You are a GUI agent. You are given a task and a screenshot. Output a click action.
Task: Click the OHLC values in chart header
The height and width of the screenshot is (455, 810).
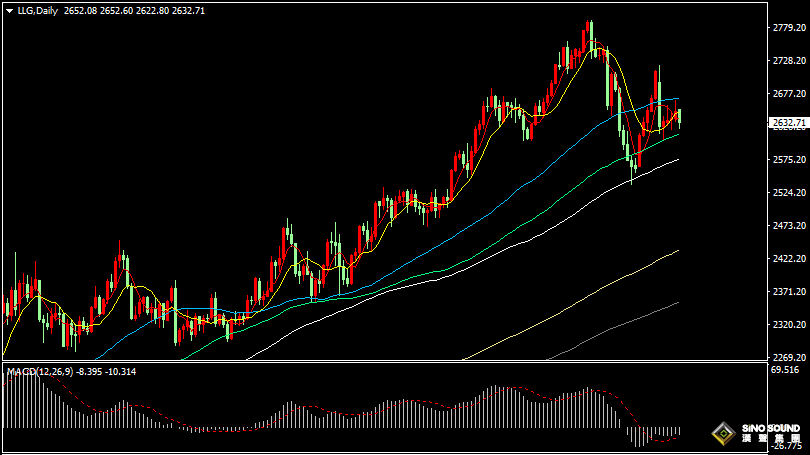(x=134, y=11)
